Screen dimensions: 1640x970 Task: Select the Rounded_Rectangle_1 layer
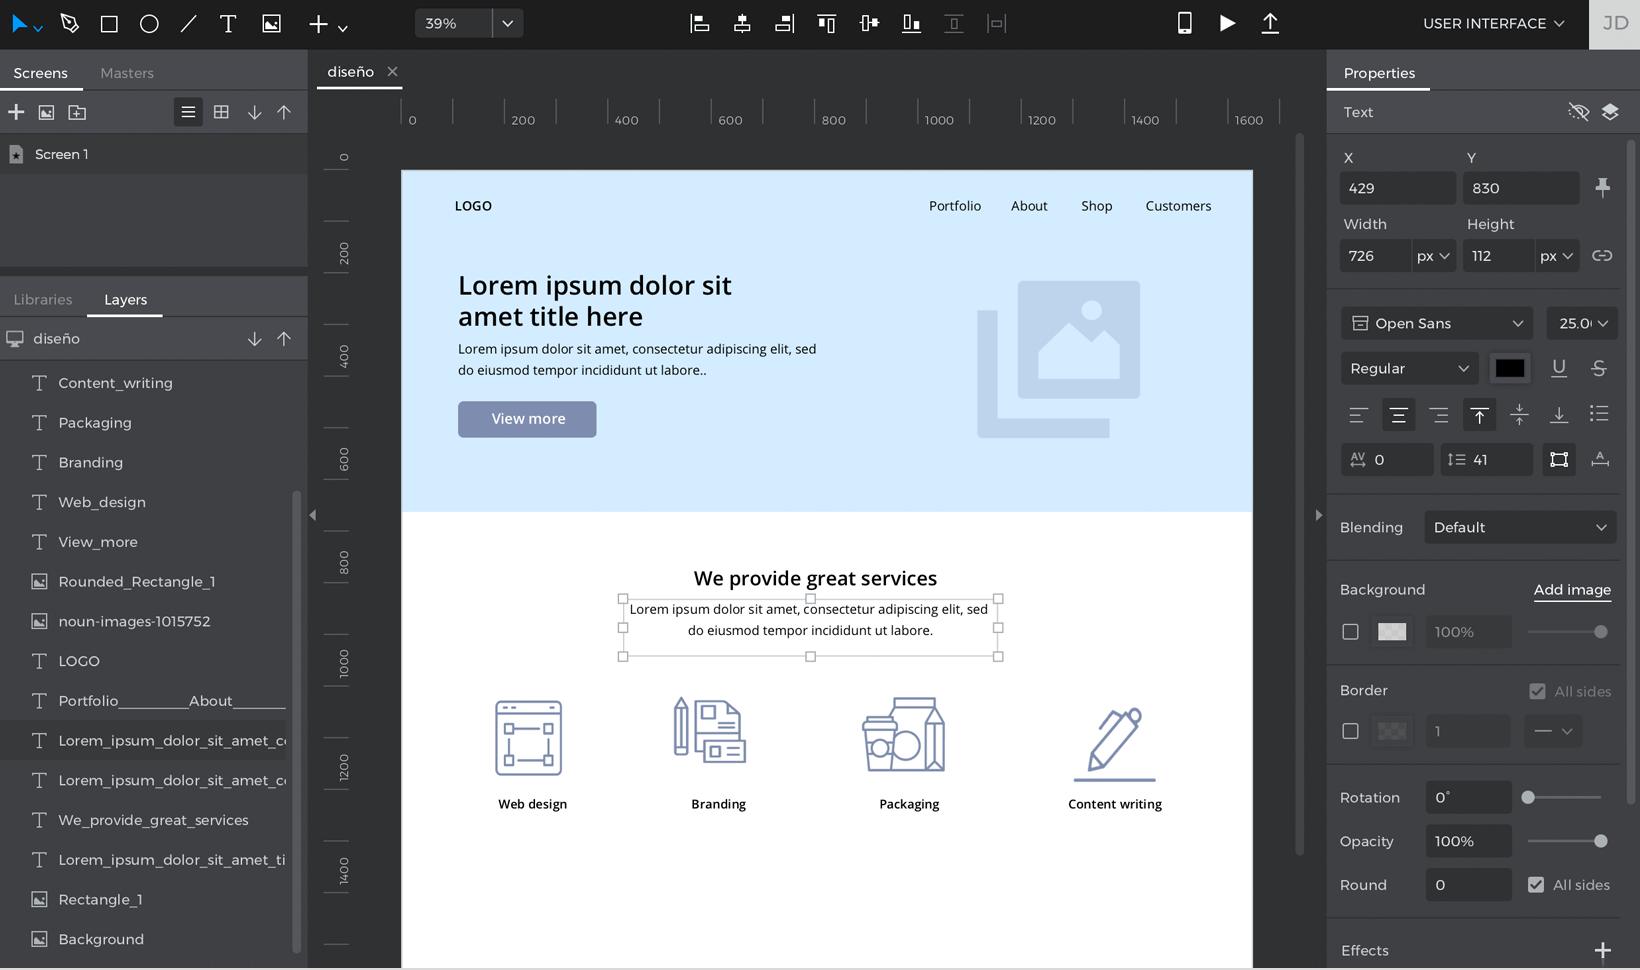[x=137, y=582]
